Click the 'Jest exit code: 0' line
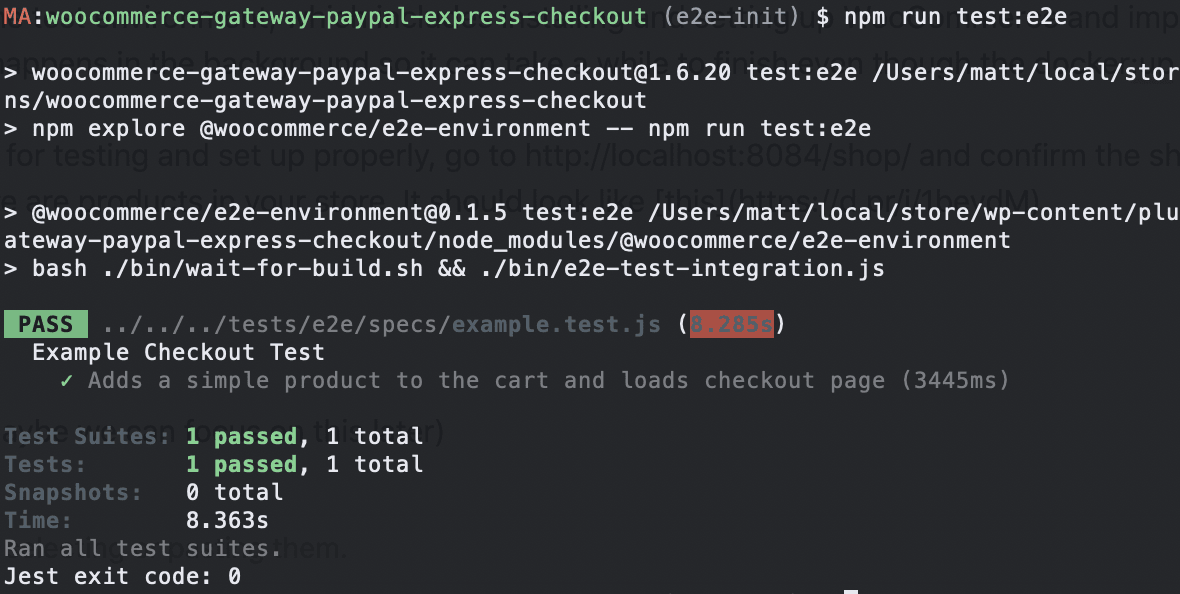Image resolution: width=1180 pixels, height=594 pixels. [x=123, y=576]
